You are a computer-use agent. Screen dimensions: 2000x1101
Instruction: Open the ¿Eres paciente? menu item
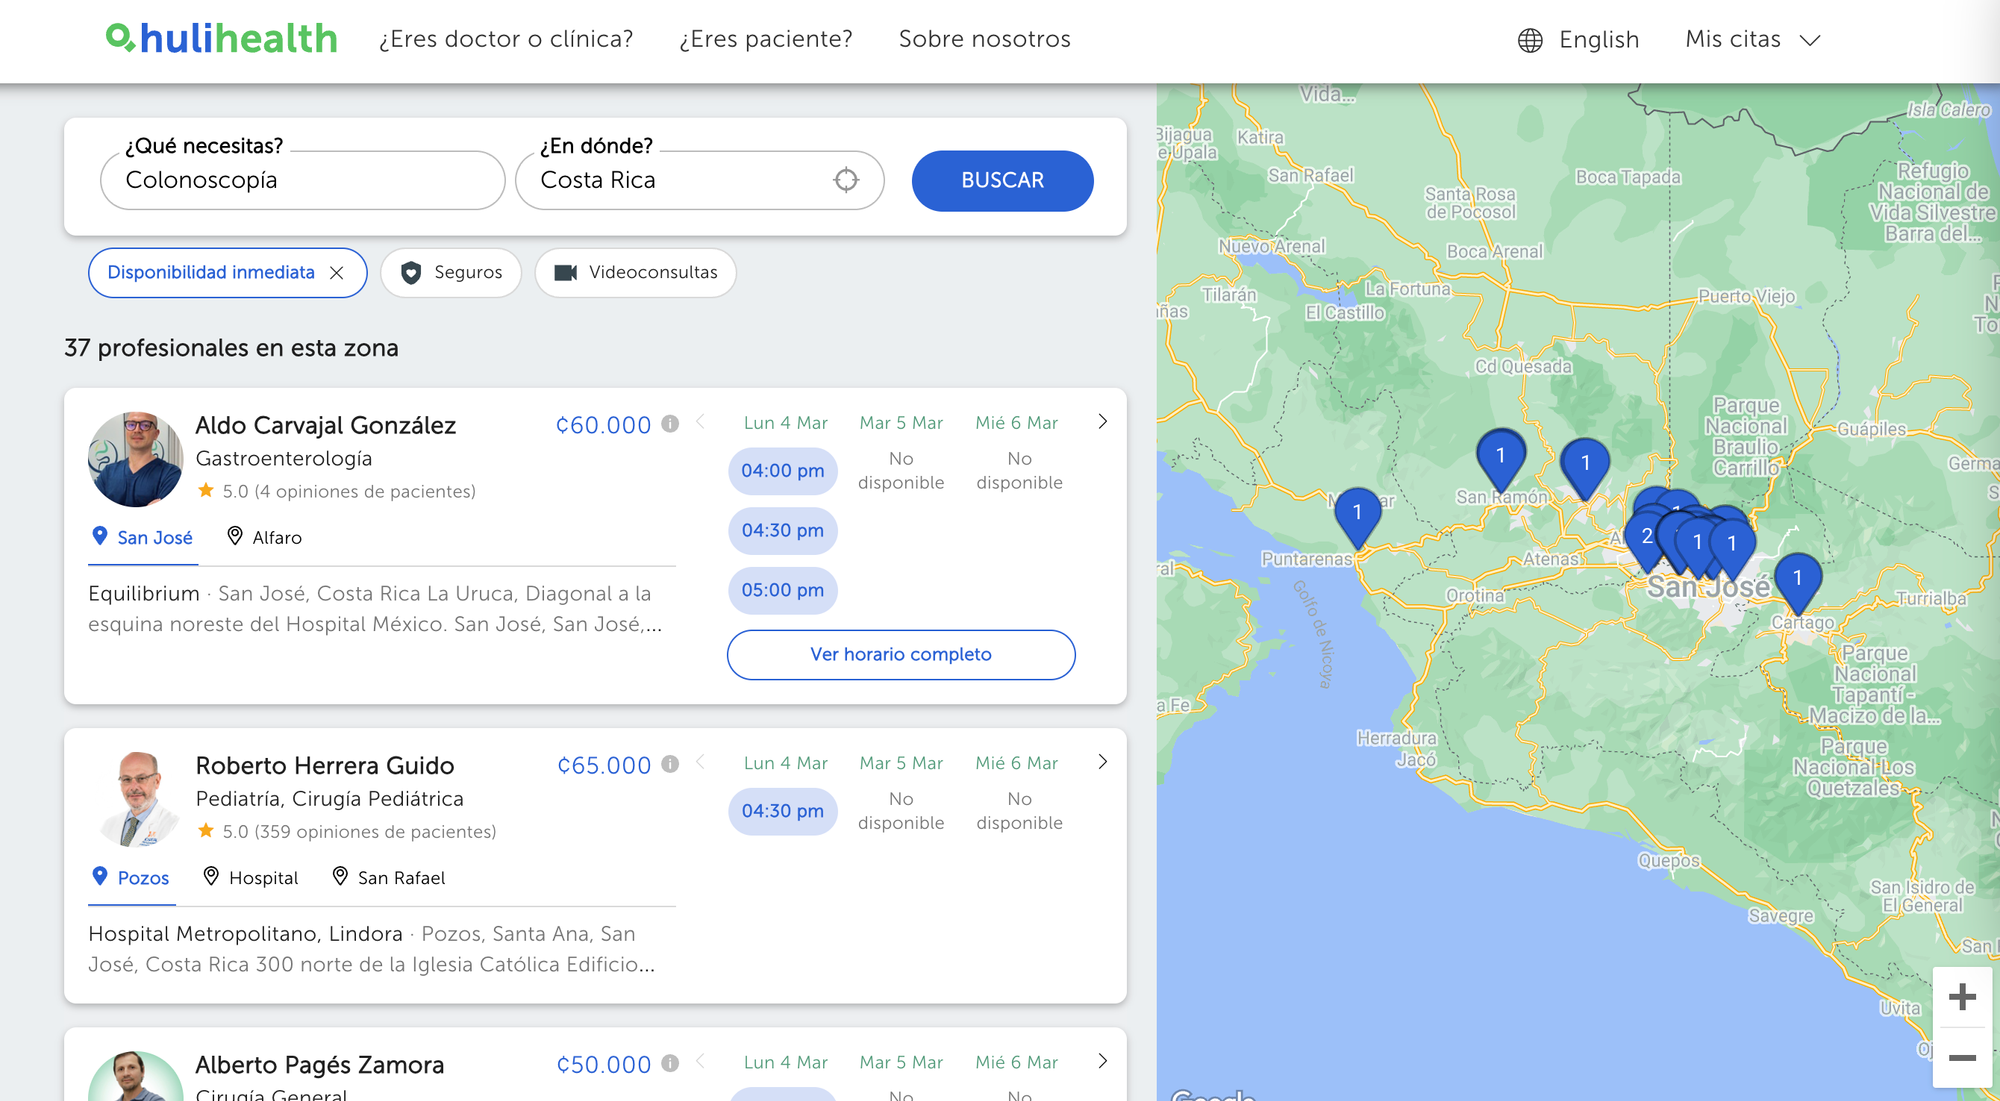(x=766, y=39)
